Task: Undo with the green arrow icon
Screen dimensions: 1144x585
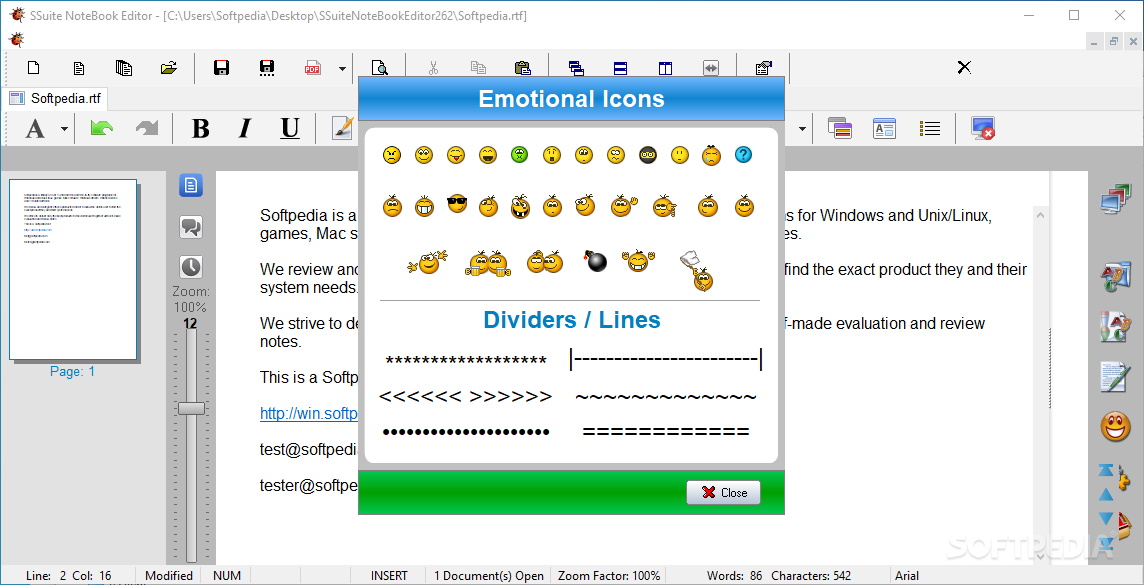Action: click(x=101, y=128)
